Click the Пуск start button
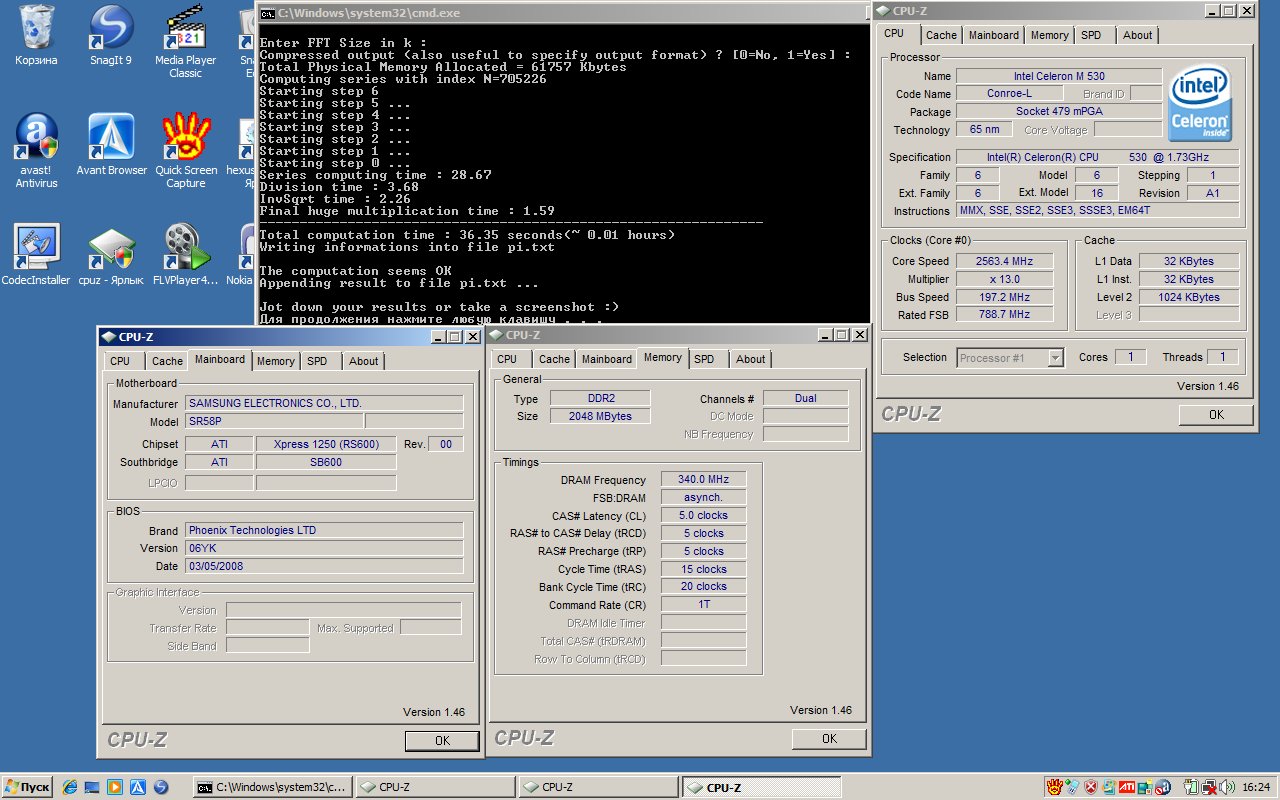1280x800 pixels. pyautogui.click(x=28, y=787)
